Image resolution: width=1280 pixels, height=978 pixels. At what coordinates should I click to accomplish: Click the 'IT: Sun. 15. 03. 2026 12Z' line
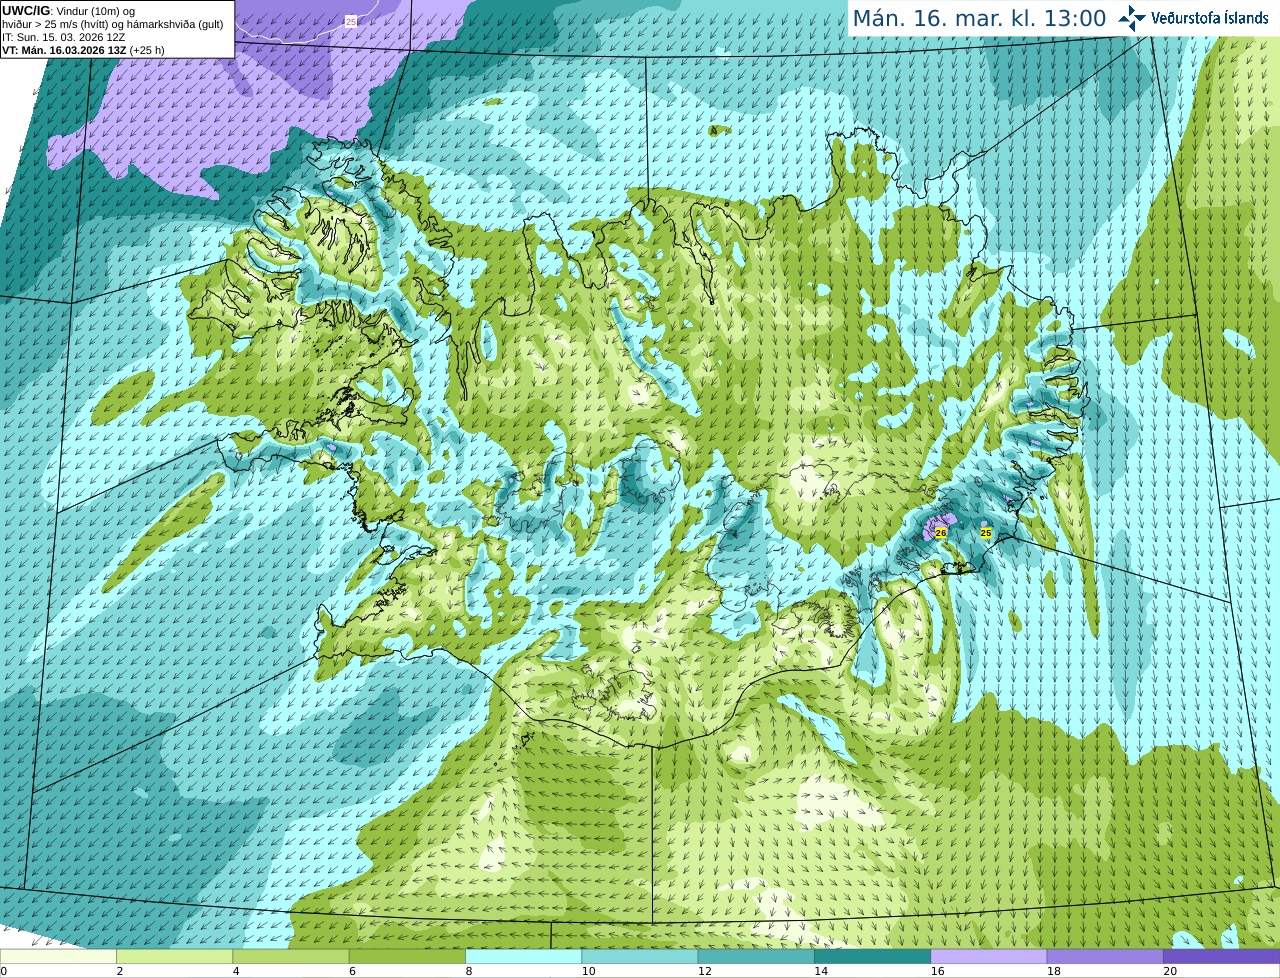(x=63, y=37)
